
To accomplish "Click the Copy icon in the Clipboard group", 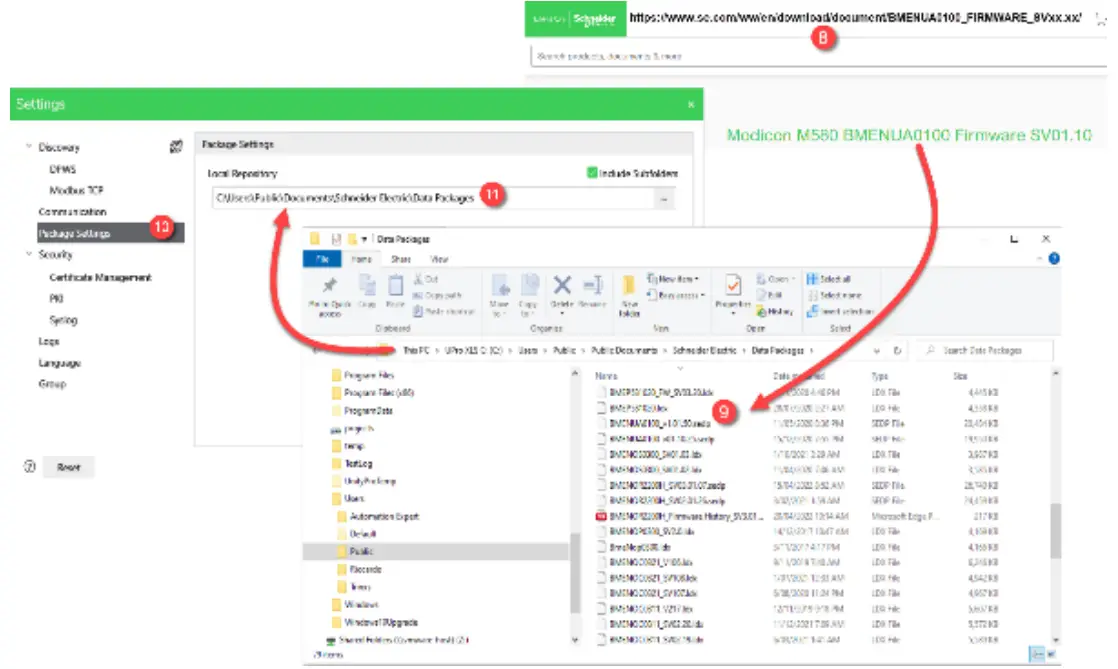I will pos(367,291).
